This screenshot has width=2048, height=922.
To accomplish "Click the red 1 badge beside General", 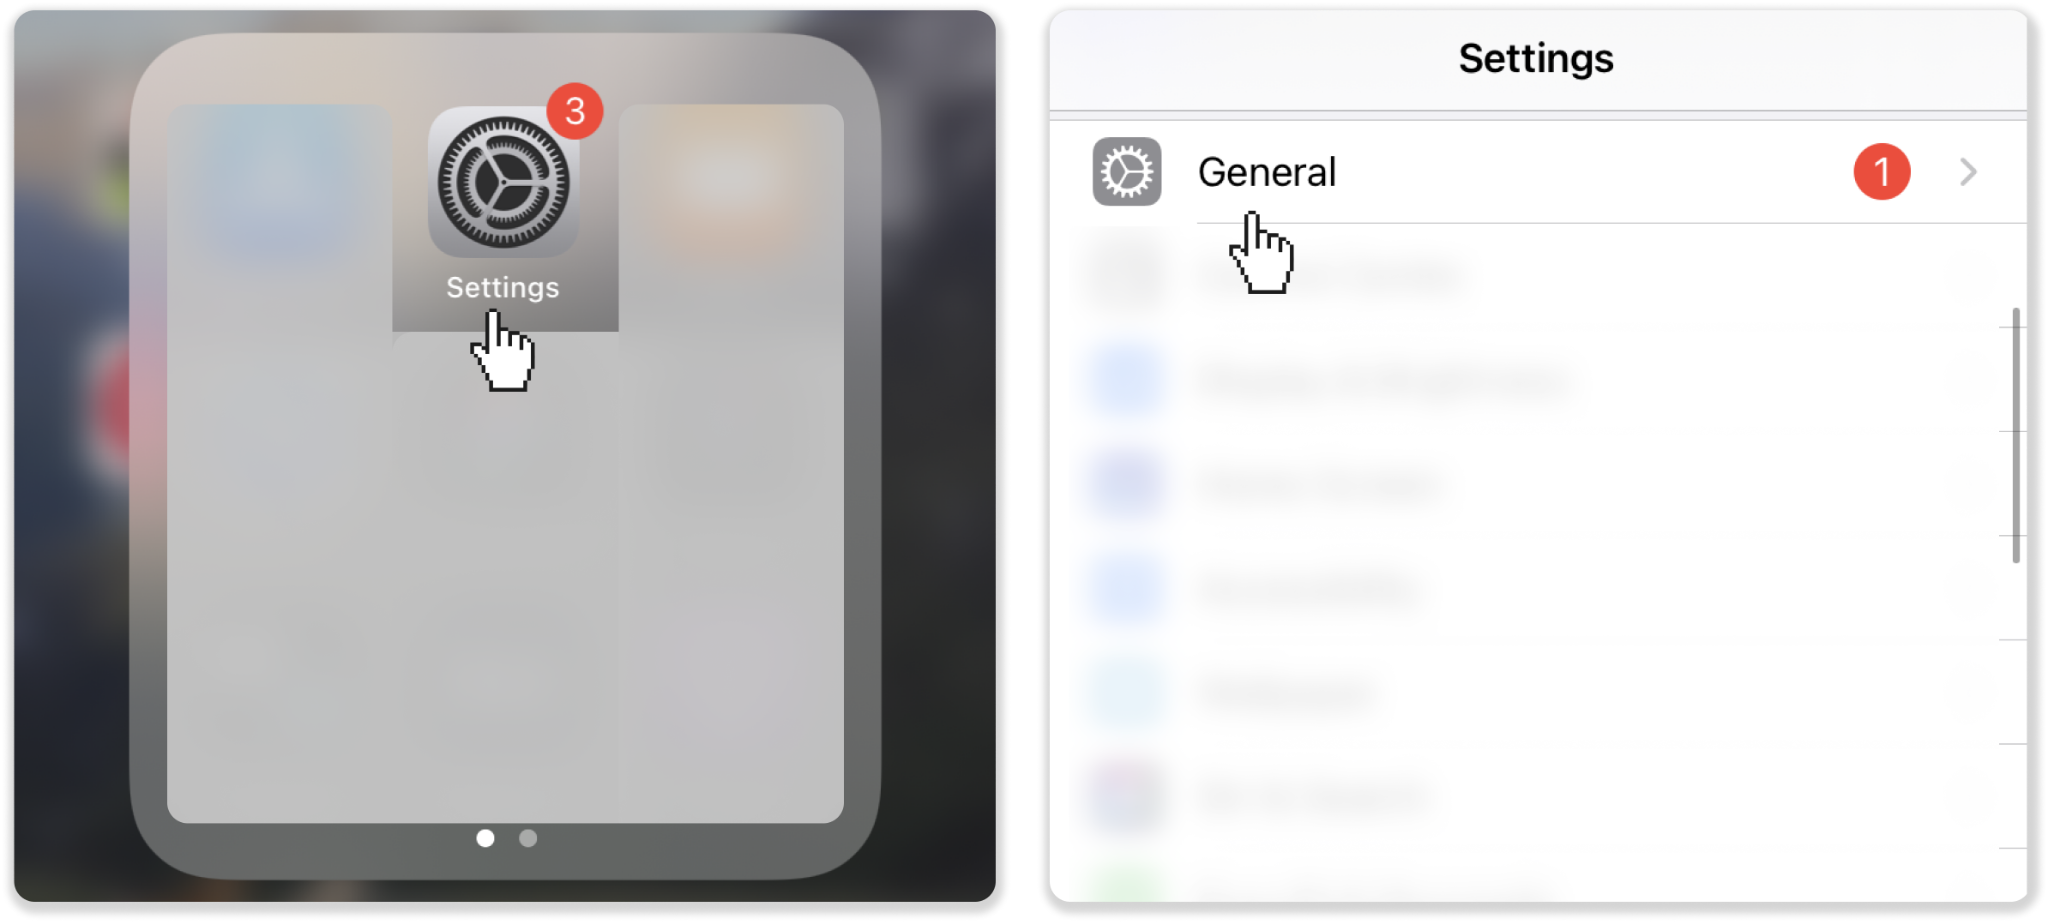I will (1882, 172).
